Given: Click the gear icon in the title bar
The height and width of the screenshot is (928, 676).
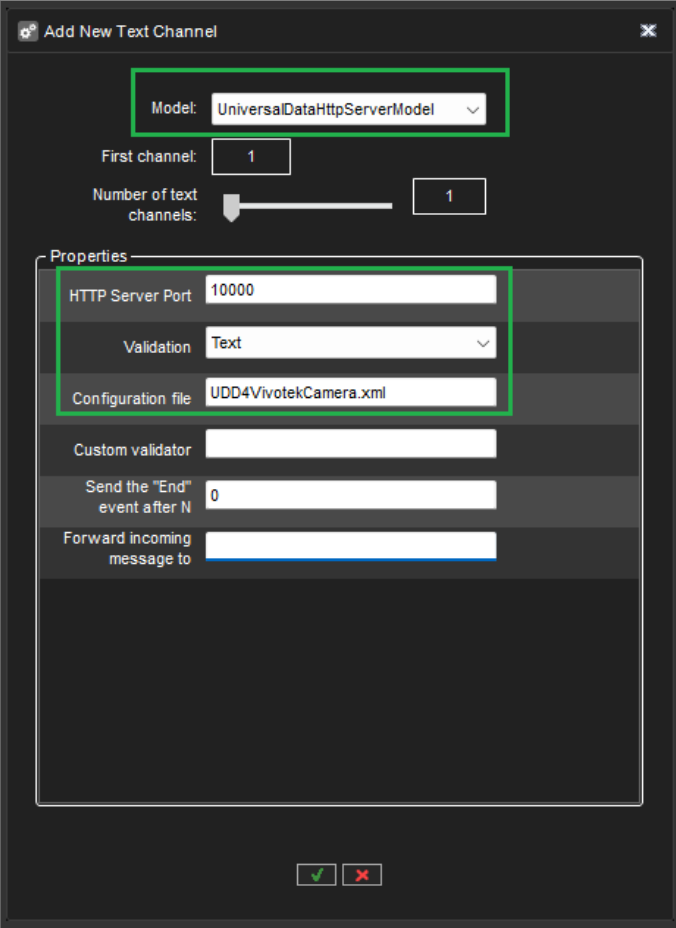Looking at the screenshot, I should (x=28, y=31).
